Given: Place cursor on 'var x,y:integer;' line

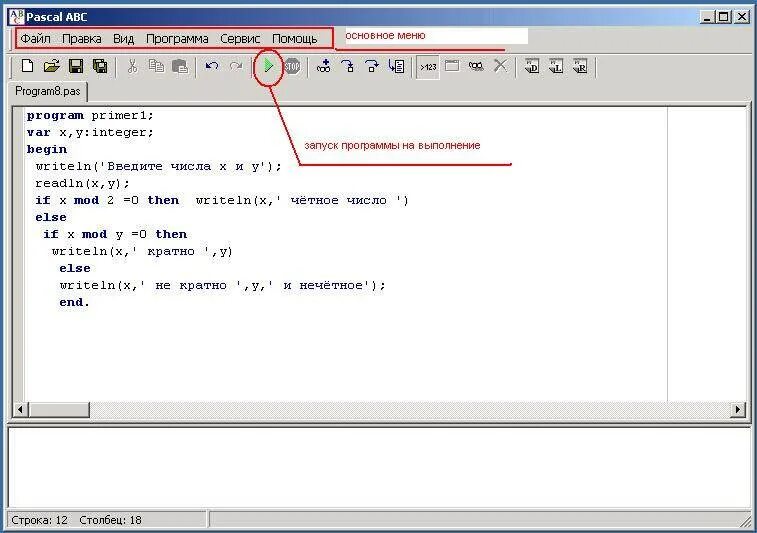Looking at the screenshot, I should (x=90, y=132).
